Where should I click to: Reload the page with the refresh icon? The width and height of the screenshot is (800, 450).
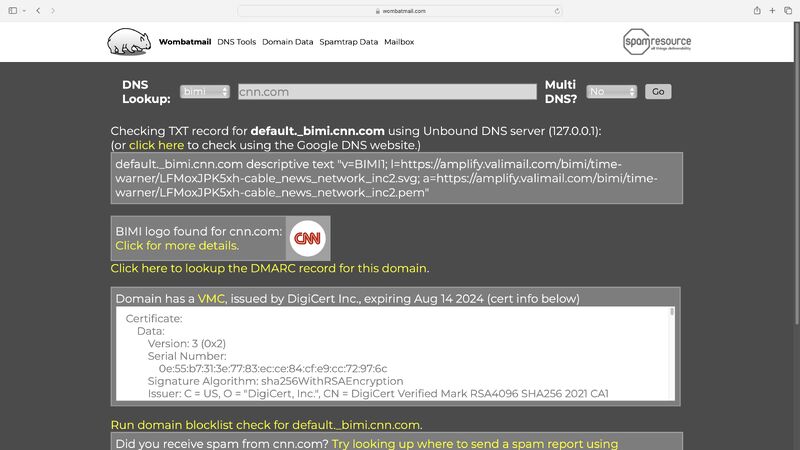557,11
